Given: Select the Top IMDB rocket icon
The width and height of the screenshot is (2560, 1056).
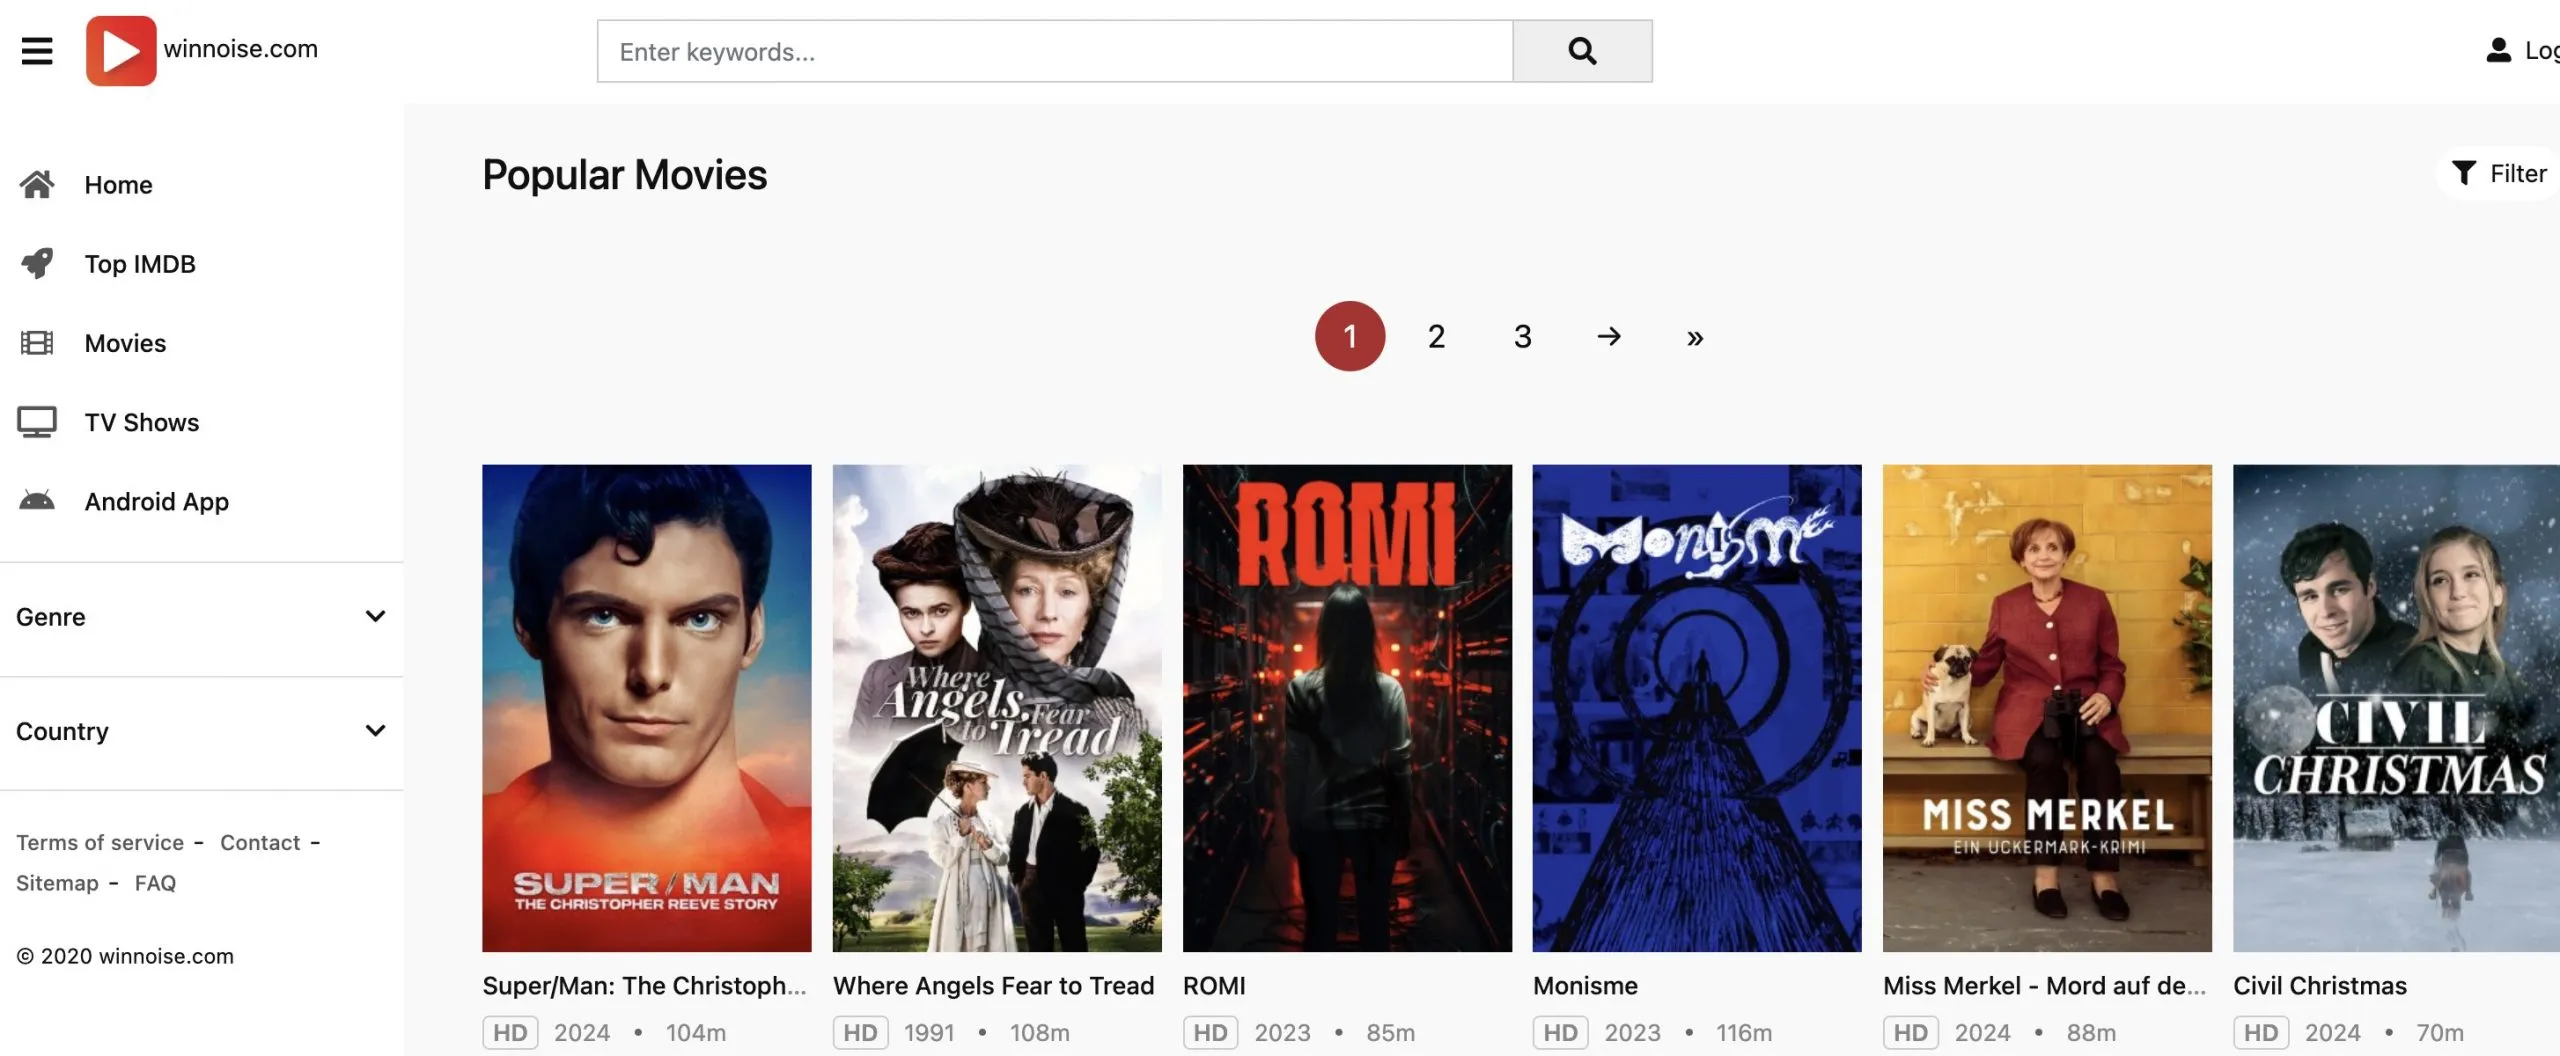Looking at the screenshot, I should [37, 263].
